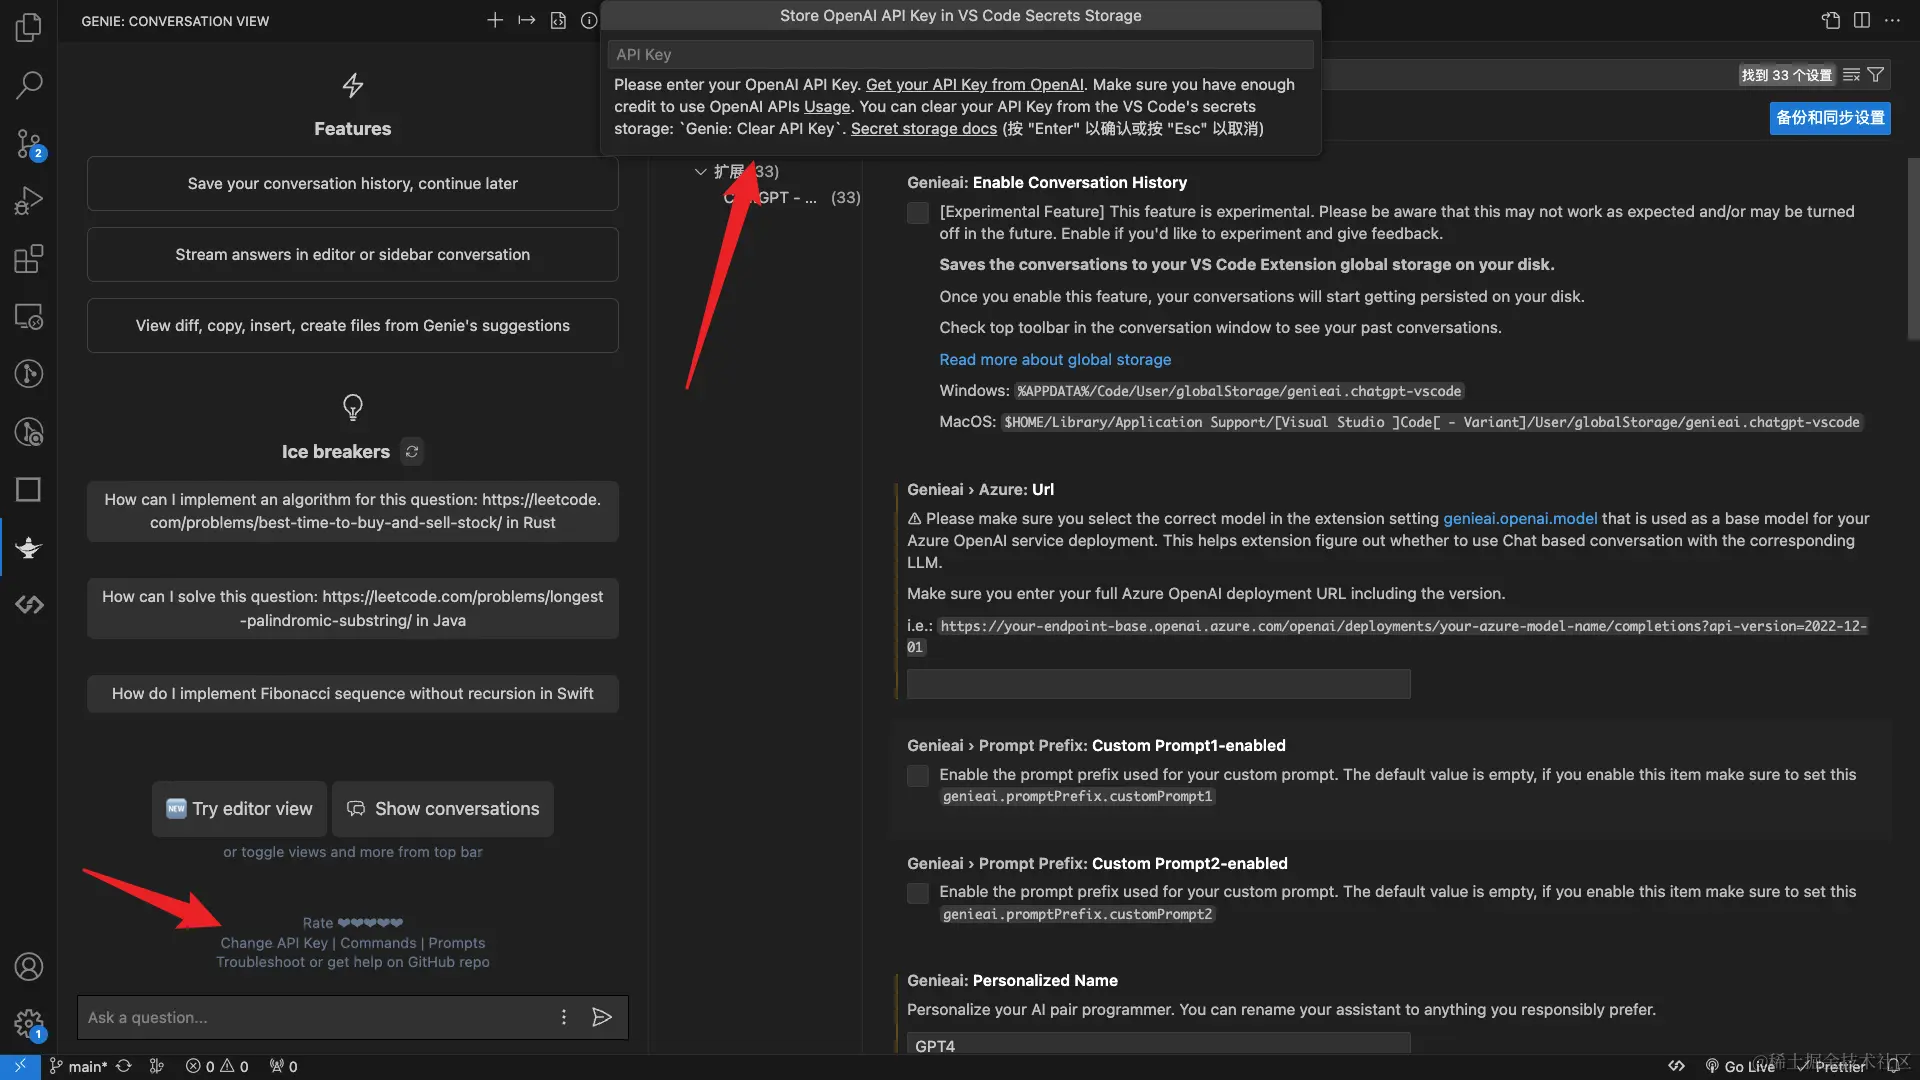Image resolution: width=1920 pixels, height=1080 pixels.
Task: Select the Genie lamp icon in activity bar
Action: pos(29,547)
